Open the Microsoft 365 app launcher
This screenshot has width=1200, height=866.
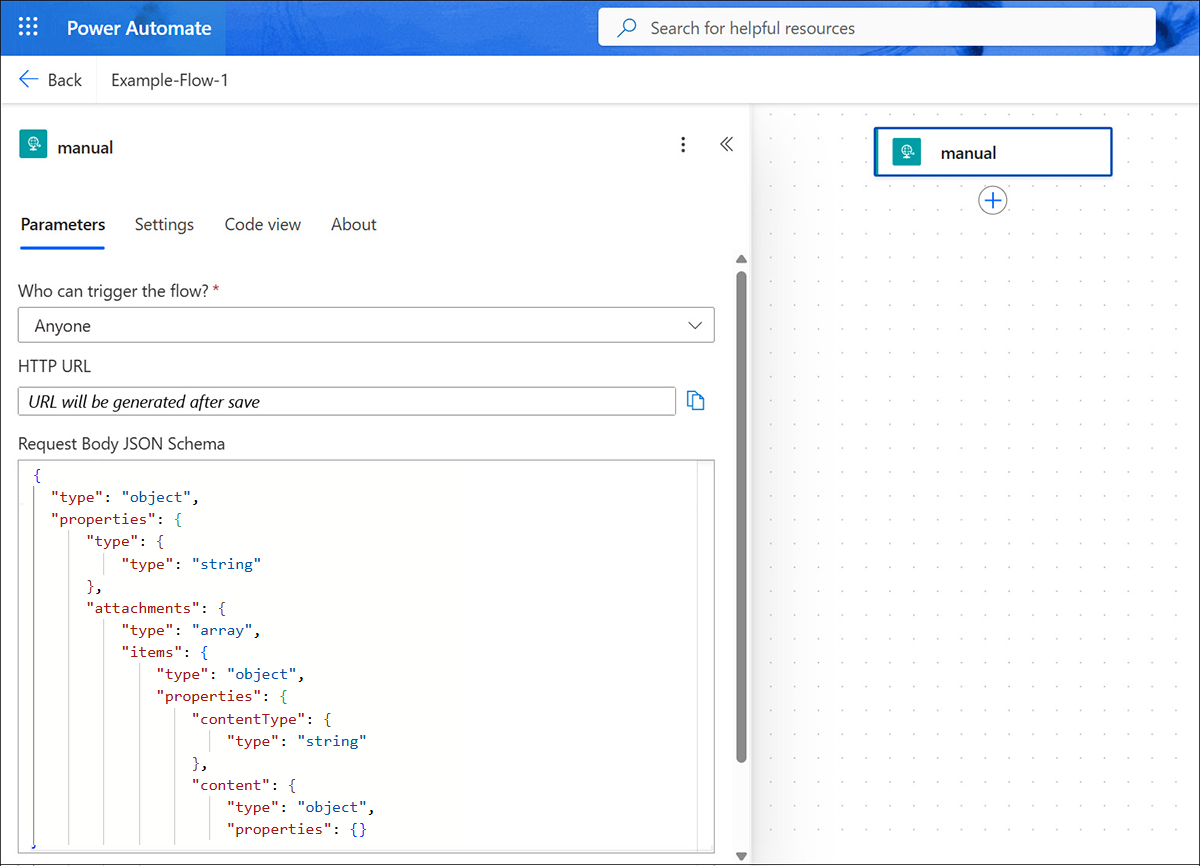coord(27,27)
